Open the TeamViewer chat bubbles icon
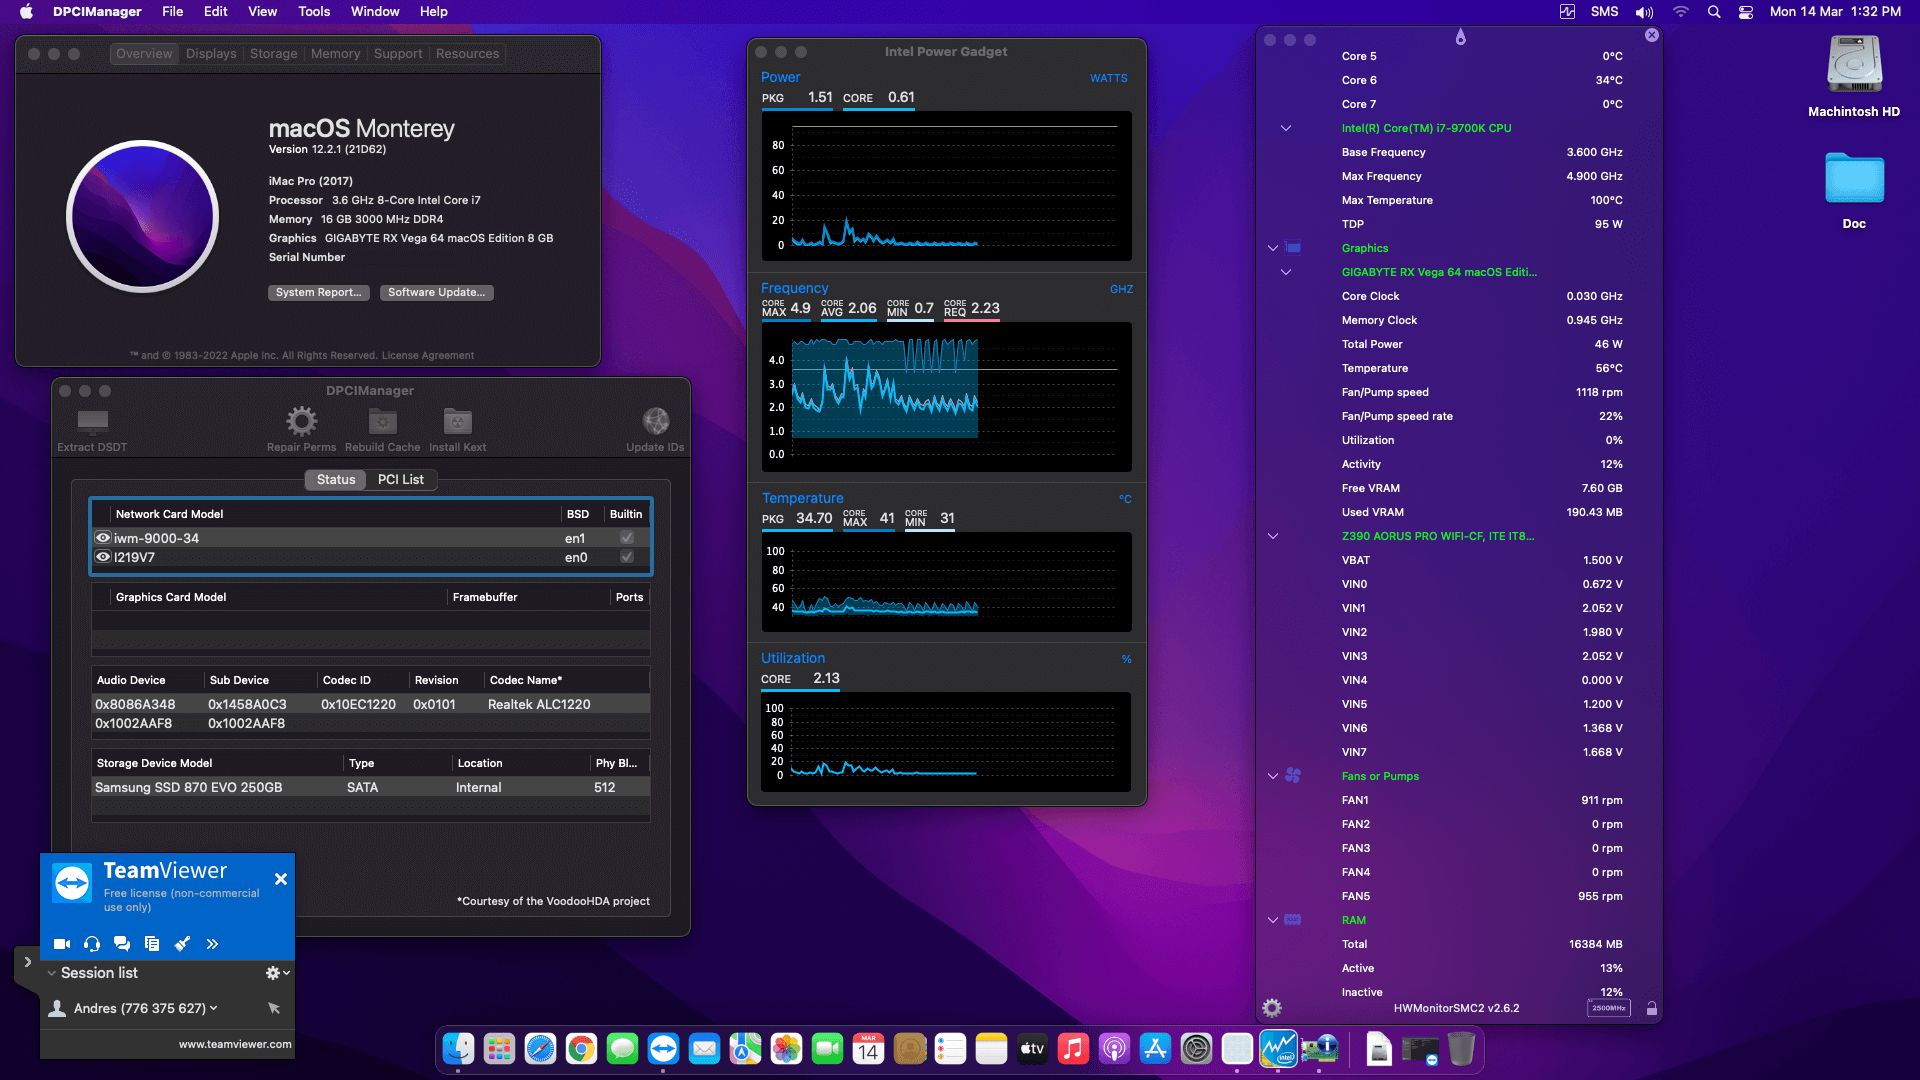The image size is (1920, 1080). pos(122,943)
